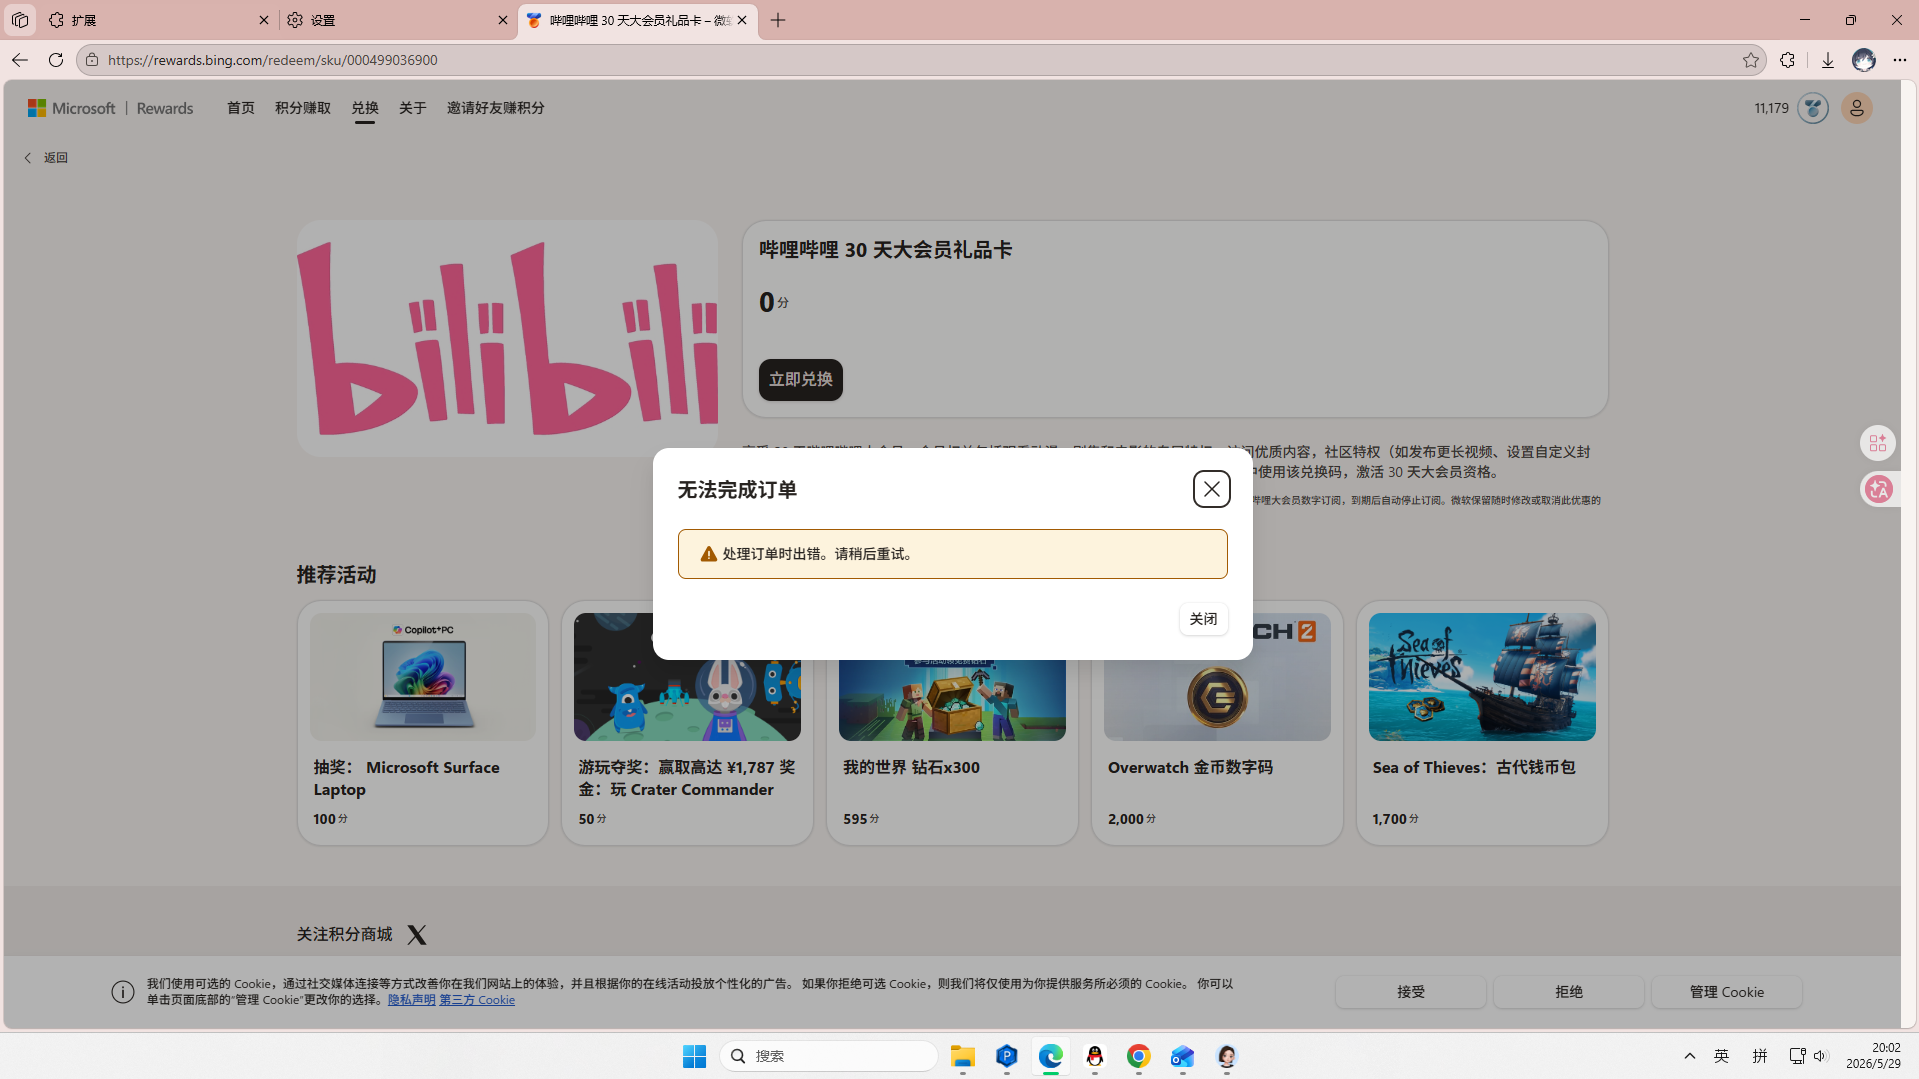
Task: Click the floating grid apps side icon
Action: (1878, 443)
